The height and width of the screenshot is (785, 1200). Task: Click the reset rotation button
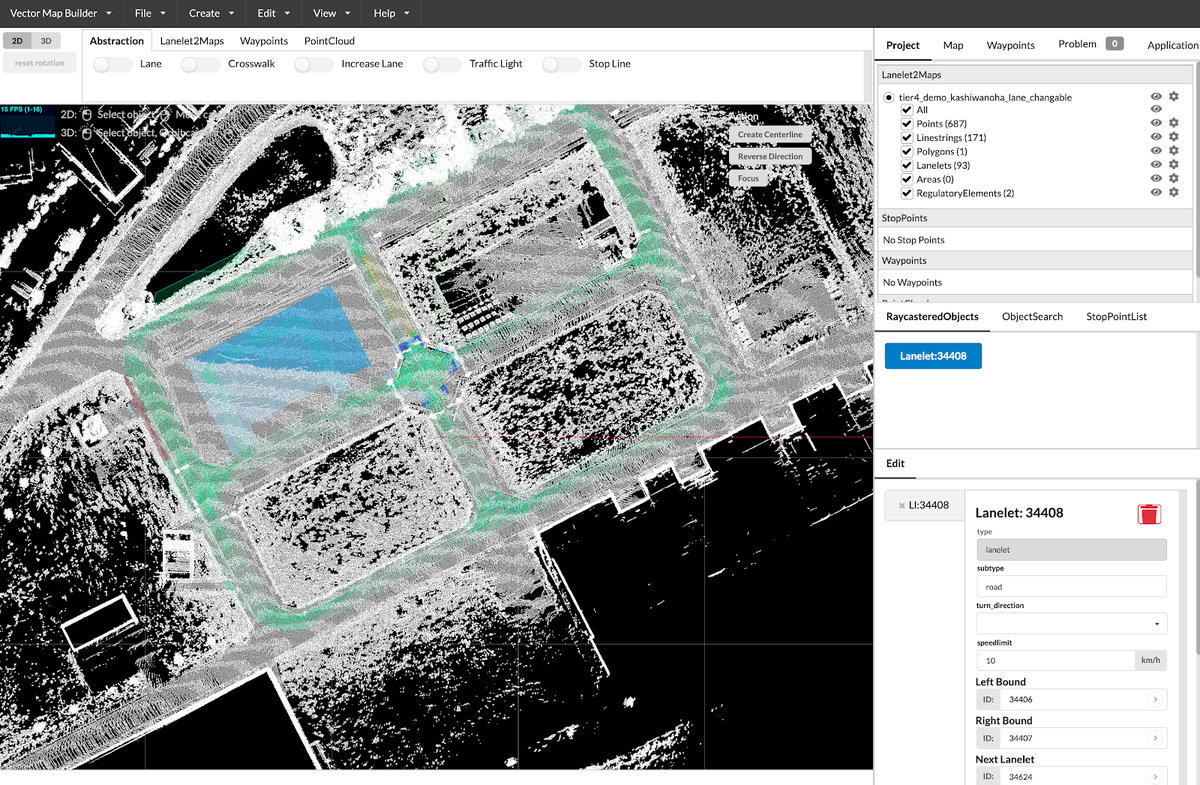tap(40, 62)
